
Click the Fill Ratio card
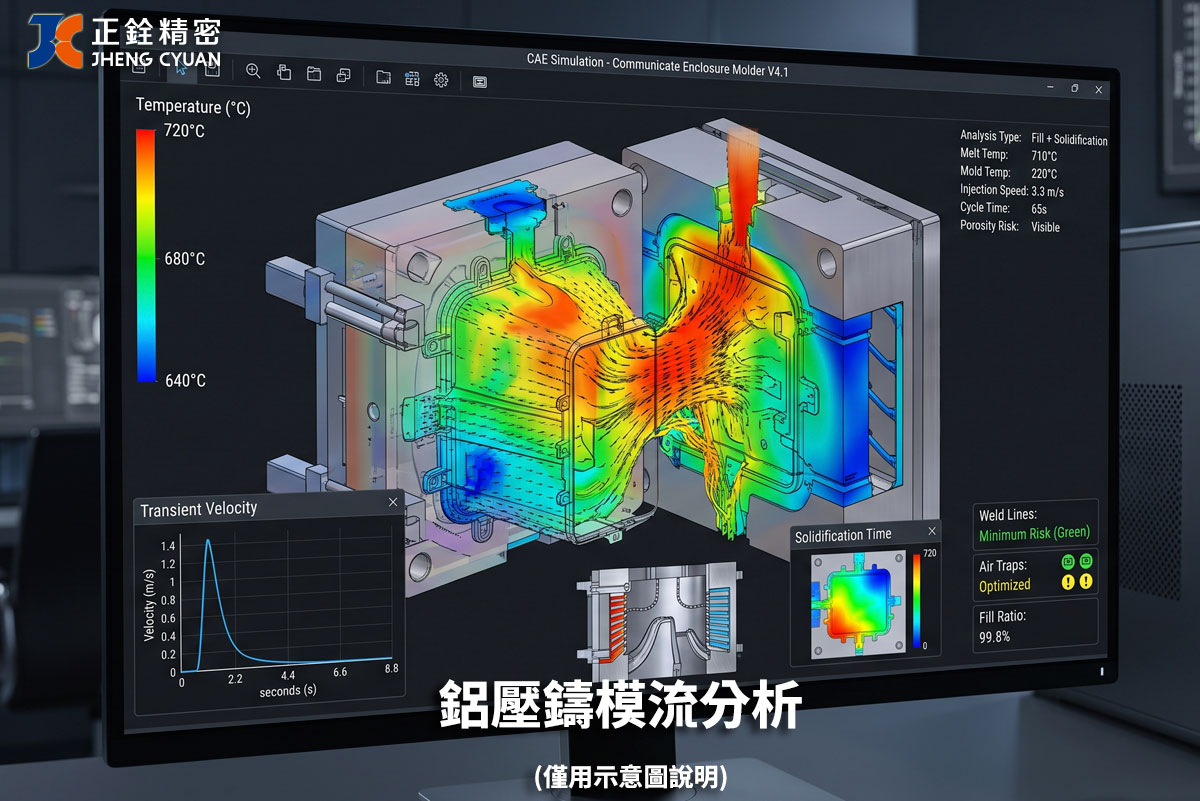click(1036, 626)
